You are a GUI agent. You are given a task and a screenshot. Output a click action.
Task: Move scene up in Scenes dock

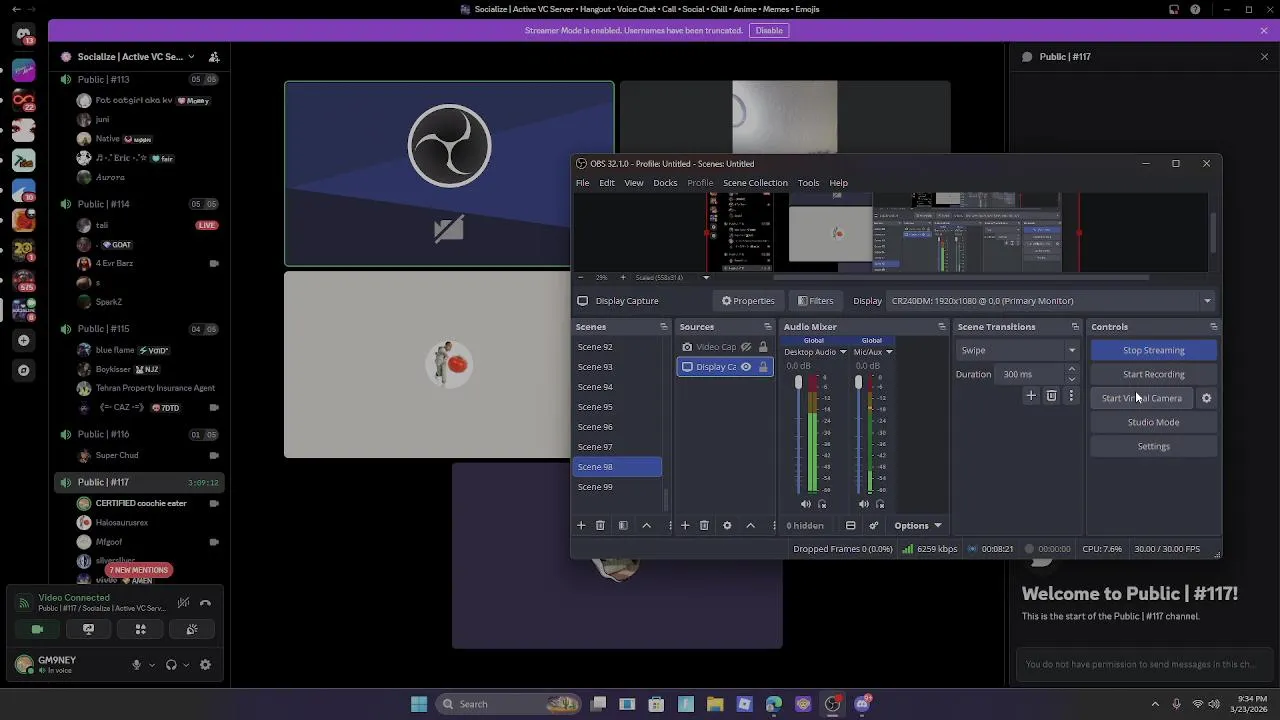(x=646, y=525)
